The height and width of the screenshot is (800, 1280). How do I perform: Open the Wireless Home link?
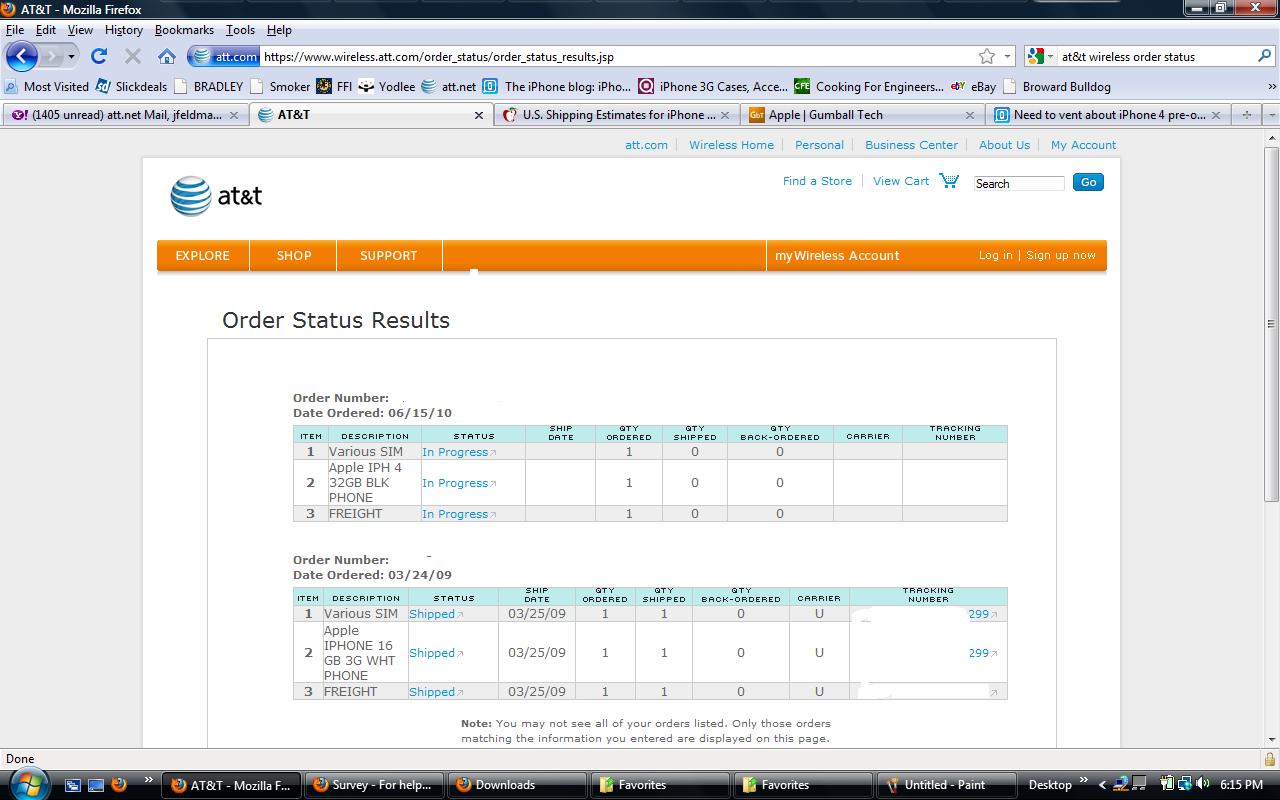click(x=731, y=145)
